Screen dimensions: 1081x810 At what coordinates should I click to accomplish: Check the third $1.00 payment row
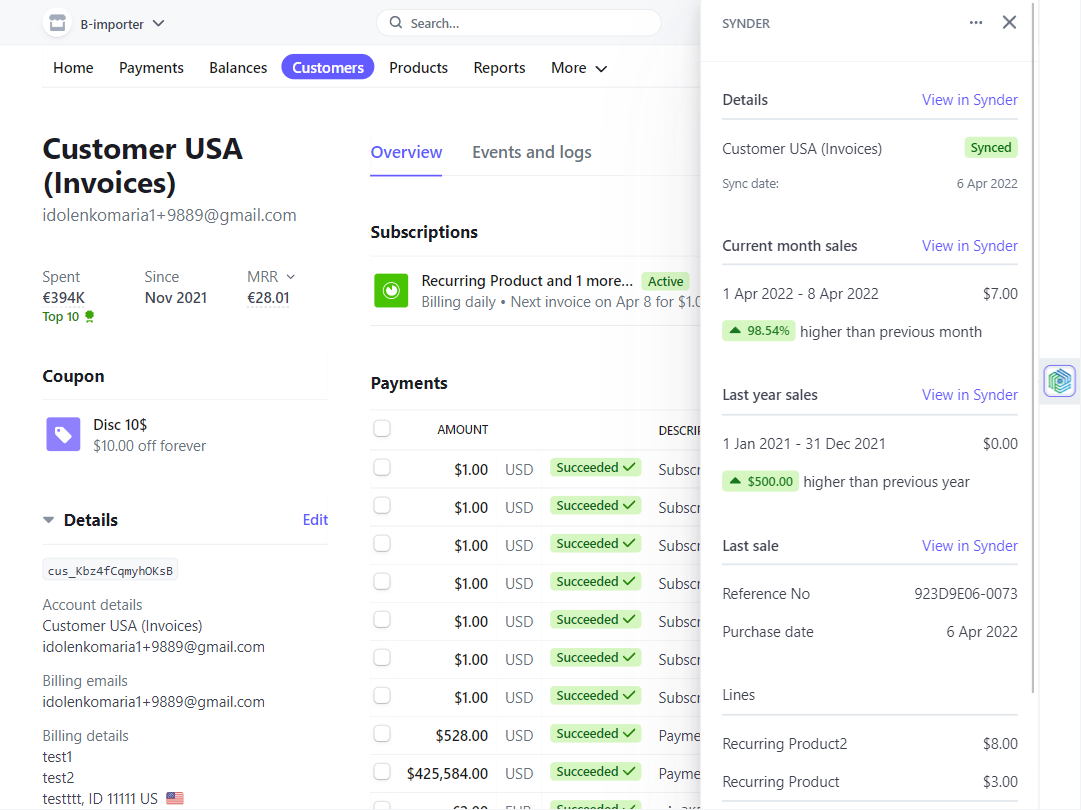382,544
